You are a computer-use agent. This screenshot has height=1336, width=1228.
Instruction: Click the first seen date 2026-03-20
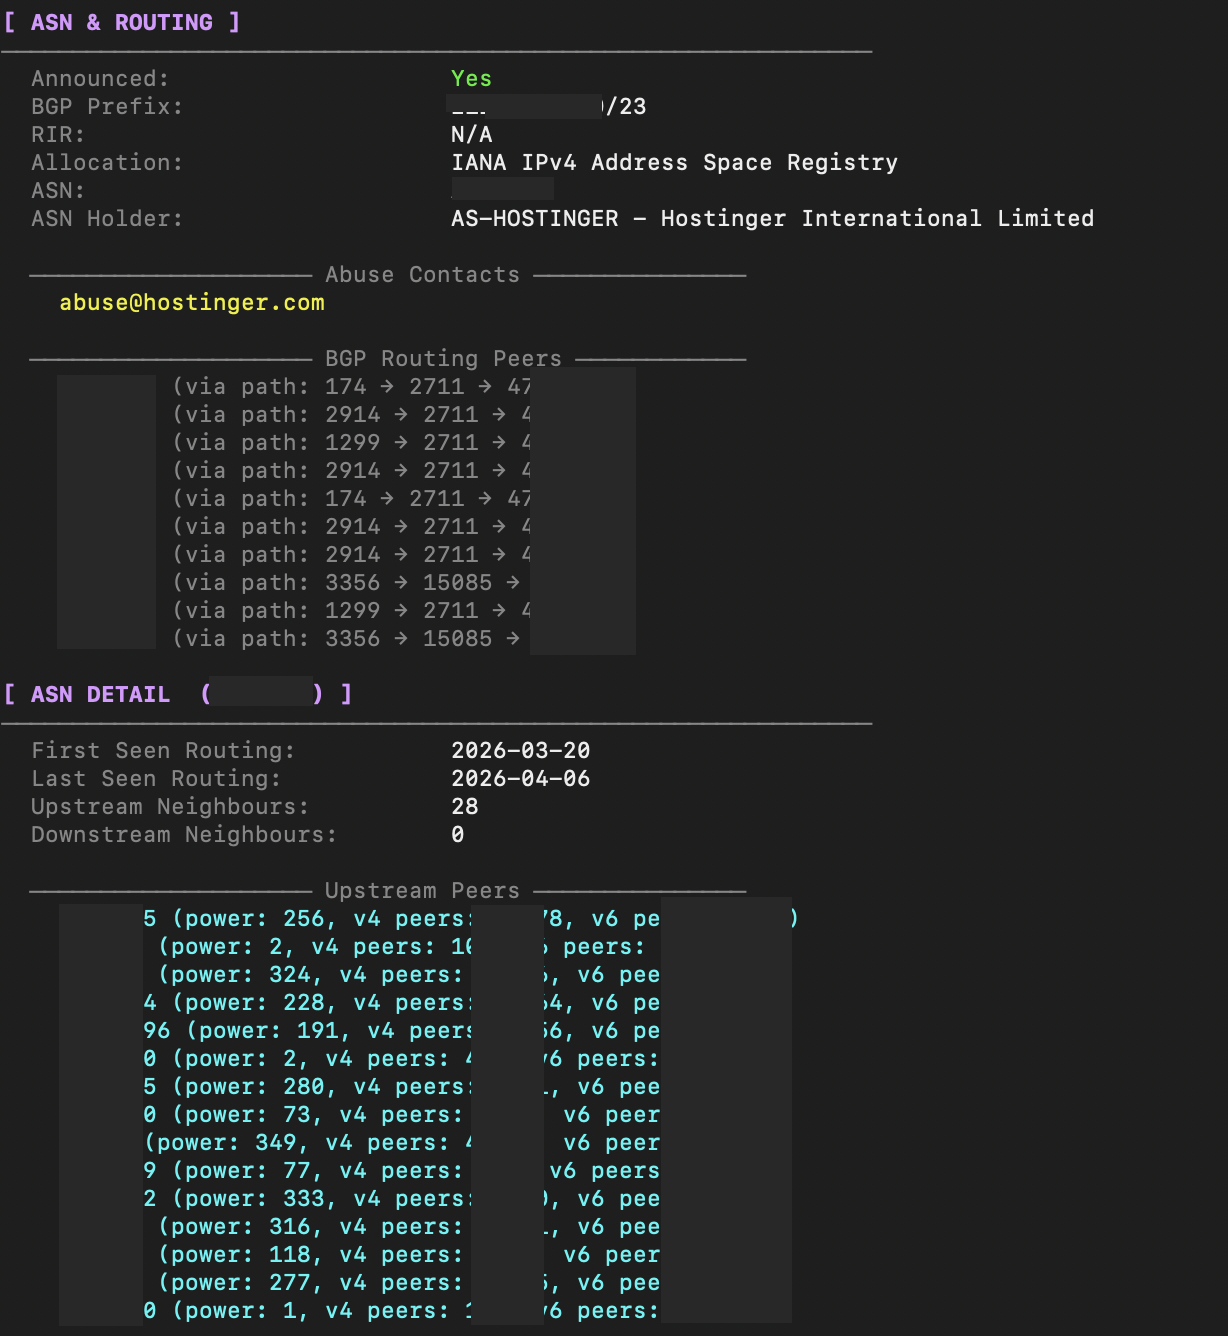[x=520, y=751]
